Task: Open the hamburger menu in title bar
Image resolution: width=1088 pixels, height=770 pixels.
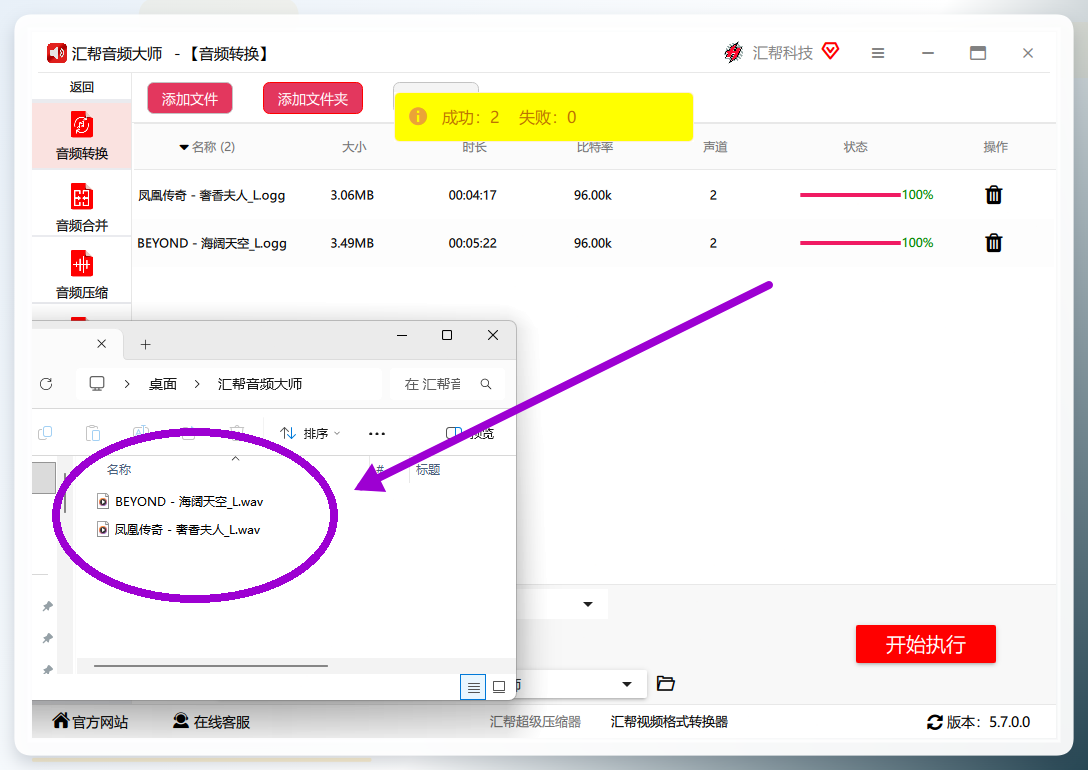Action: click(x=878, y=53)
